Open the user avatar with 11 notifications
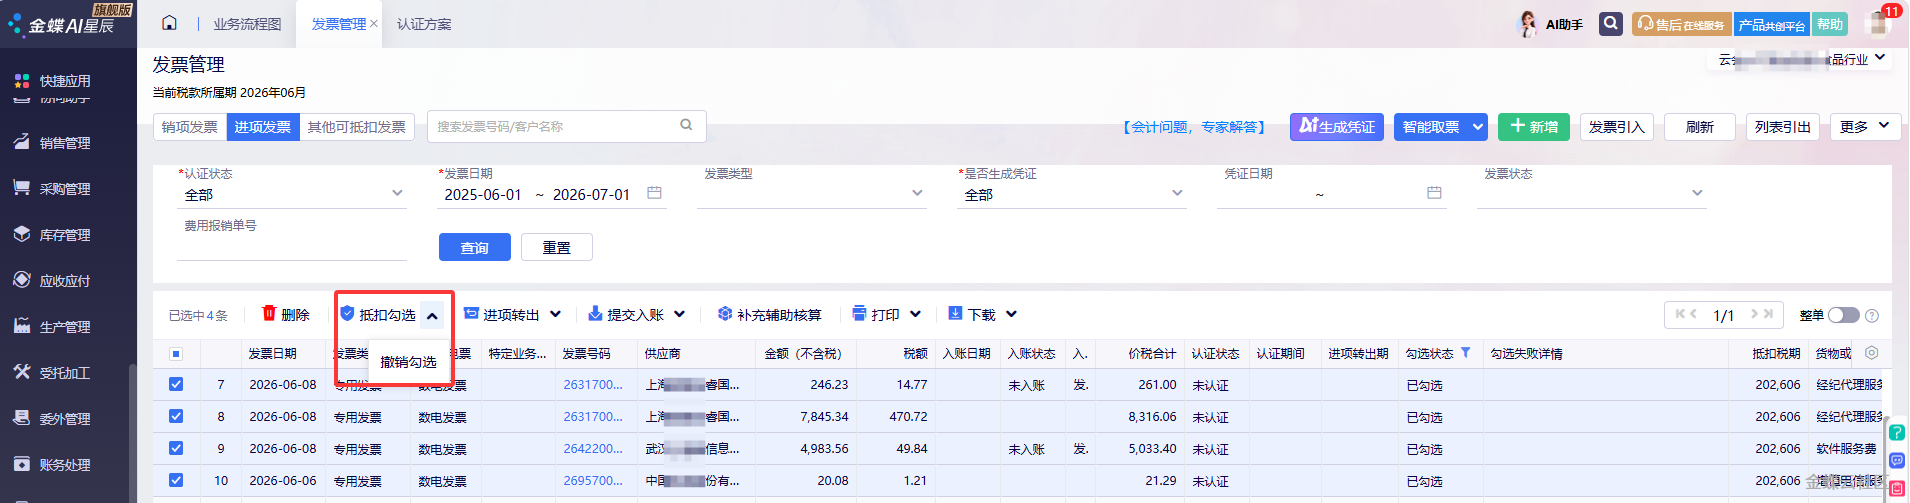 click(1880, 23)
